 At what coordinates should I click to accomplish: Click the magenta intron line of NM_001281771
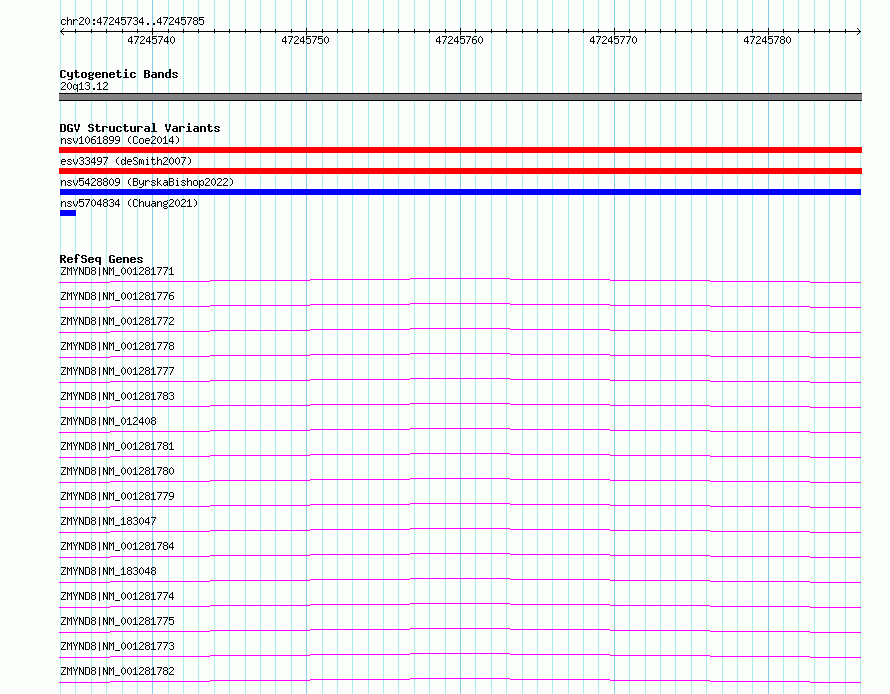point(460,279)
